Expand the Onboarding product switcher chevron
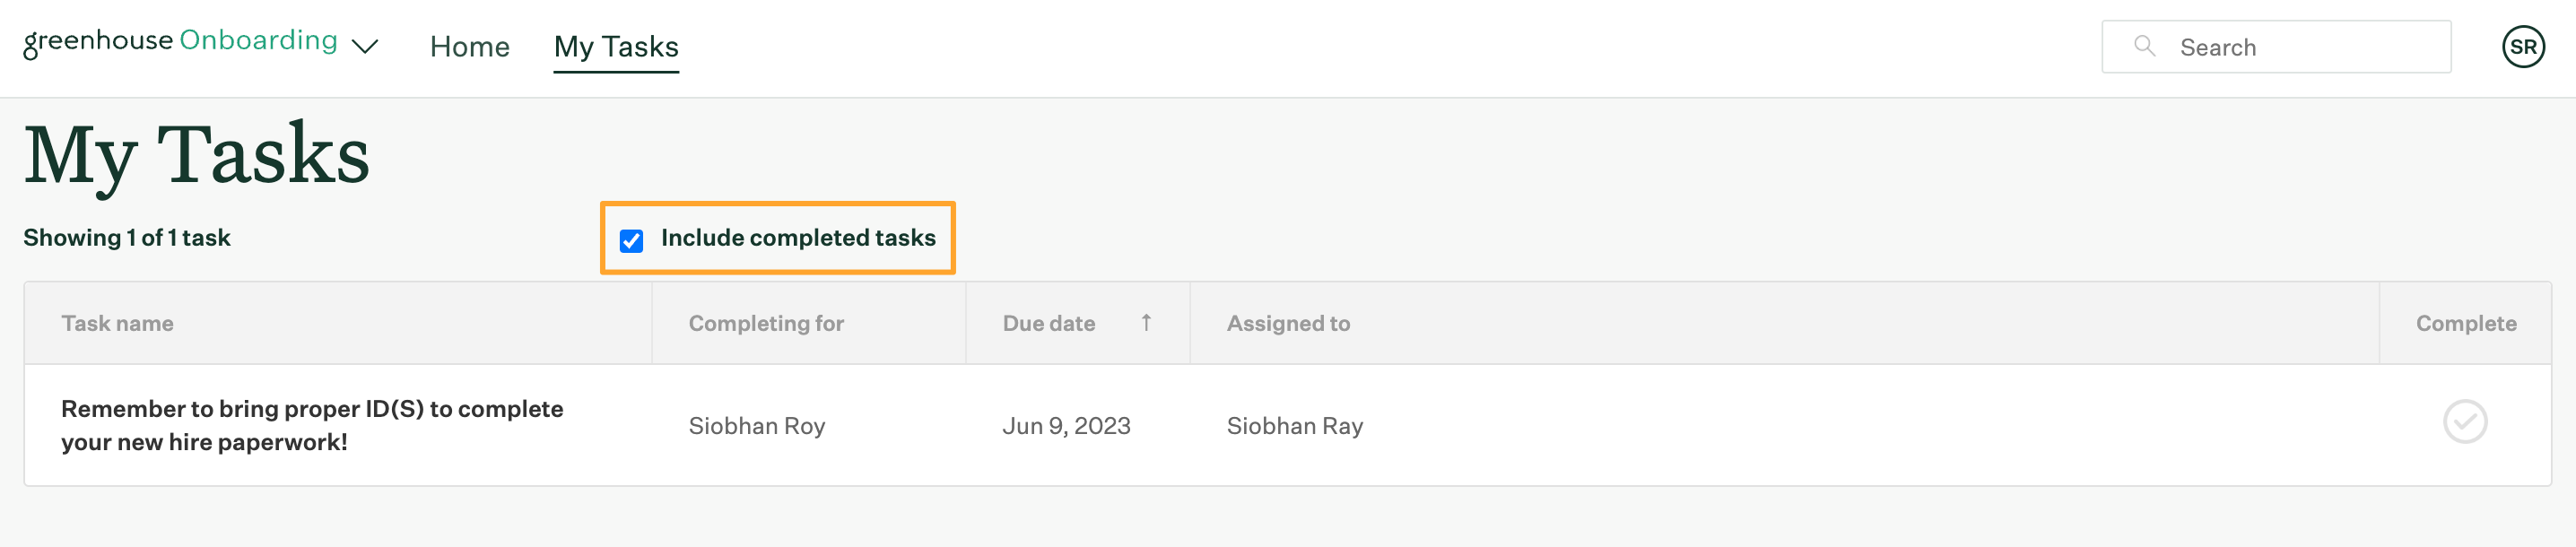2576x547 pixels. click(365, 46)
